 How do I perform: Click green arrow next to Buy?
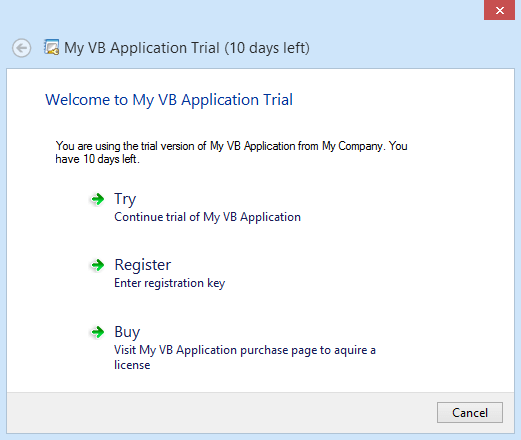tap(98, 332)
